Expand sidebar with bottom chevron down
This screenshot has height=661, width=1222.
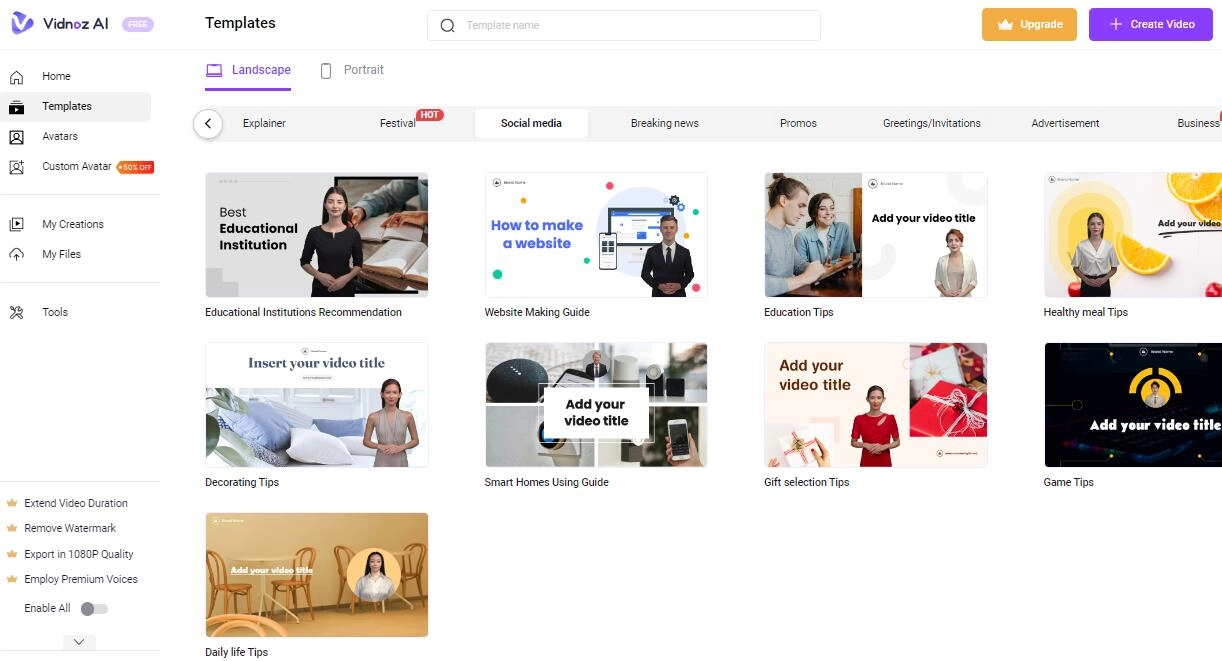point(79,642)
